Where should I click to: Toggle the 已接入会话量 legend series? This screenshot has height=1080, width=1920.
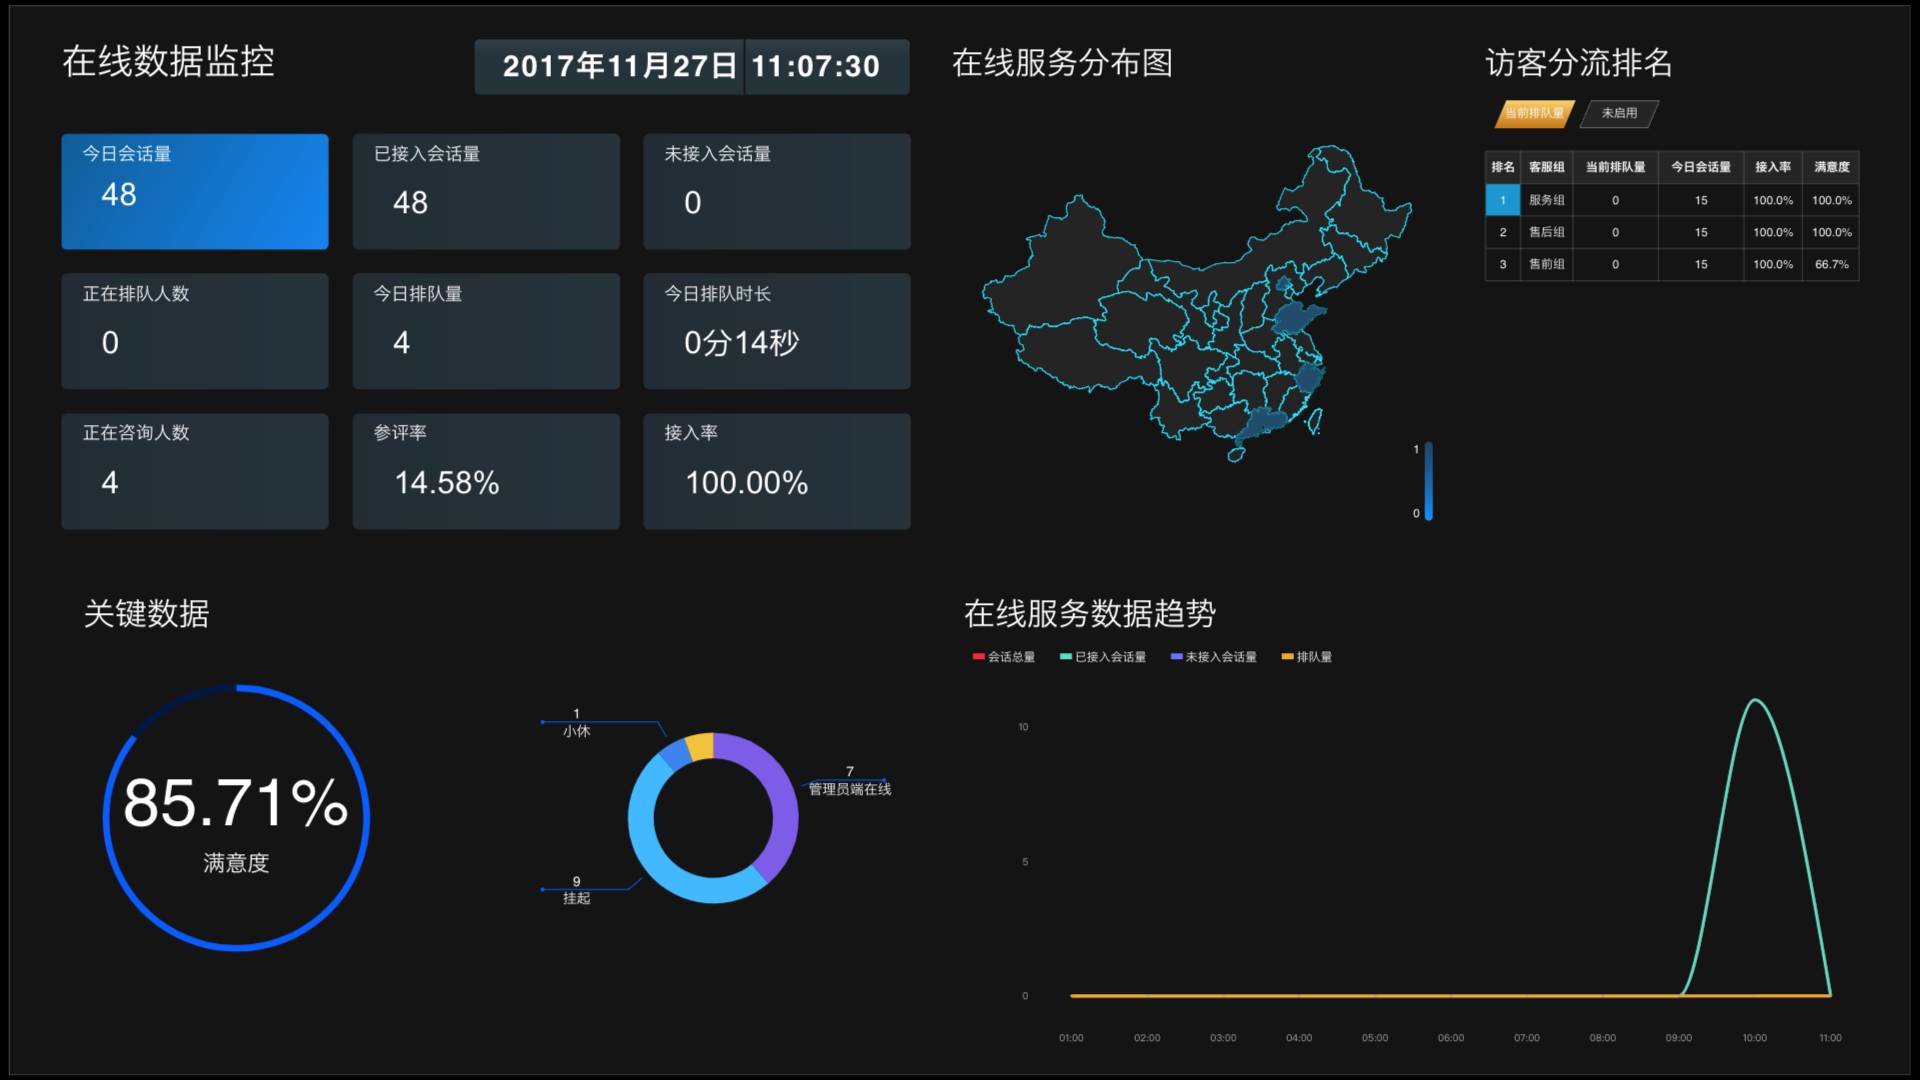(x=1103, y=657)
